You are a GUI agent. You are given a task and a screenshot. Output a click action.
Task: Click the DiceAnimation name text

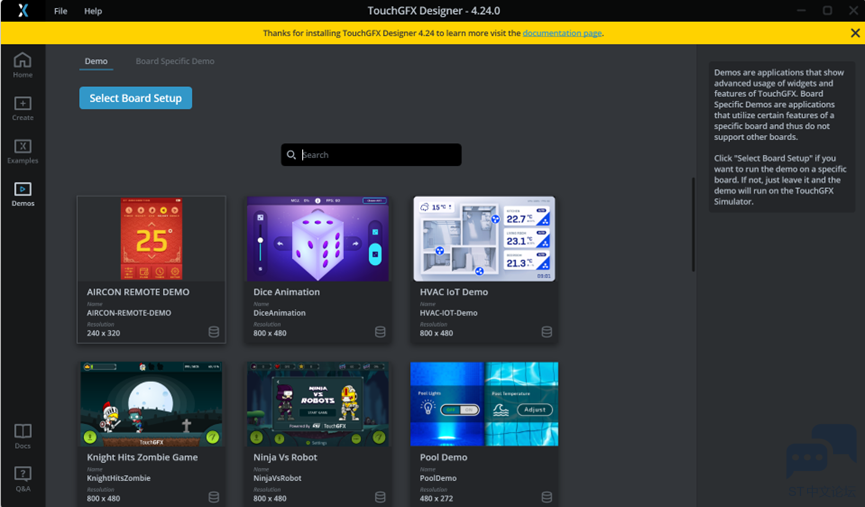pyautogui.click(x=279, y=313)
